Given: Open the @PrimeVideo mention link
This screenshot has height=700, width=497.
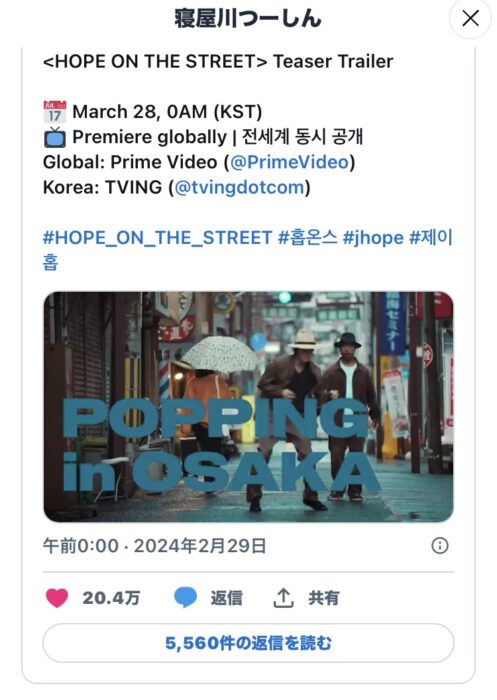Looking at the screenshot, I should coord(289,162).
